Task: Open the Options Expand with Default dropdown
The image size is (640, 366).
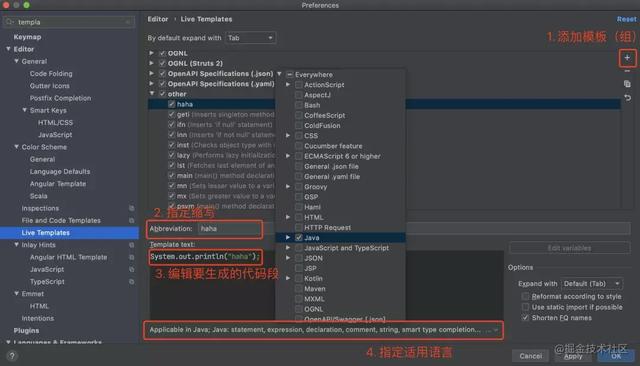Action: coord(591,284)
